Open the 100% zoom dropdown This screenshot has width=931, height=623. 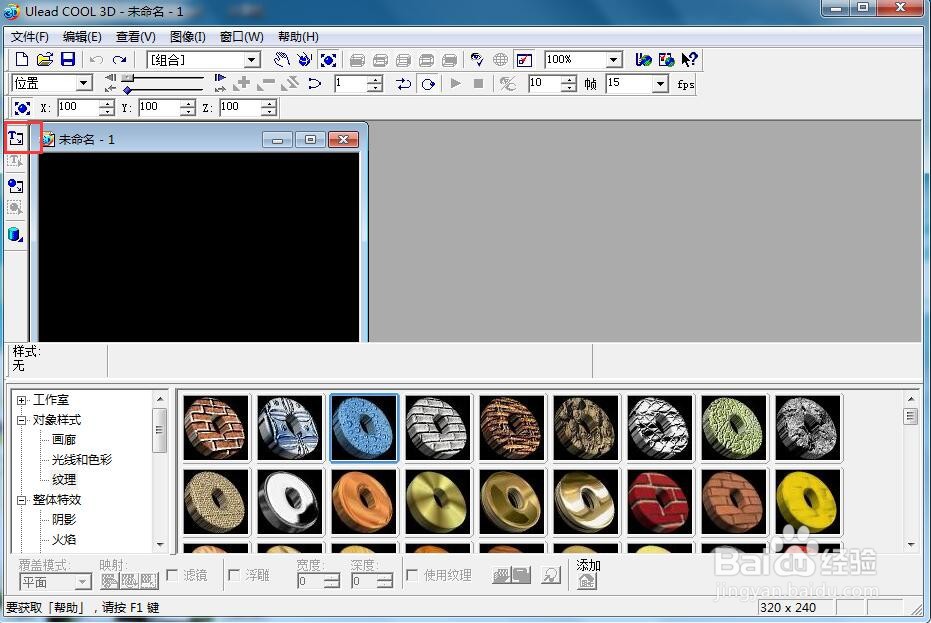click(x=614, y=59)
